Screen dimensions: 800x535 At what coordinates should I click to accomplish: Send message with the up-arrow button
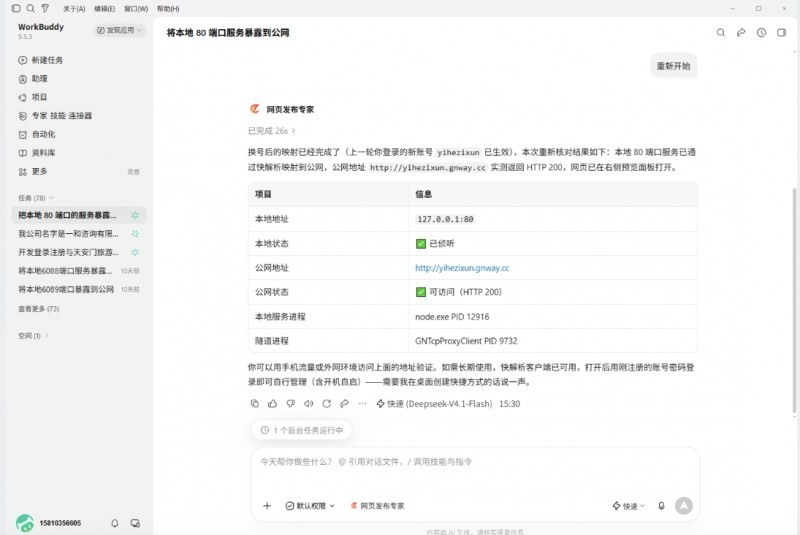(x=684, y=506)
